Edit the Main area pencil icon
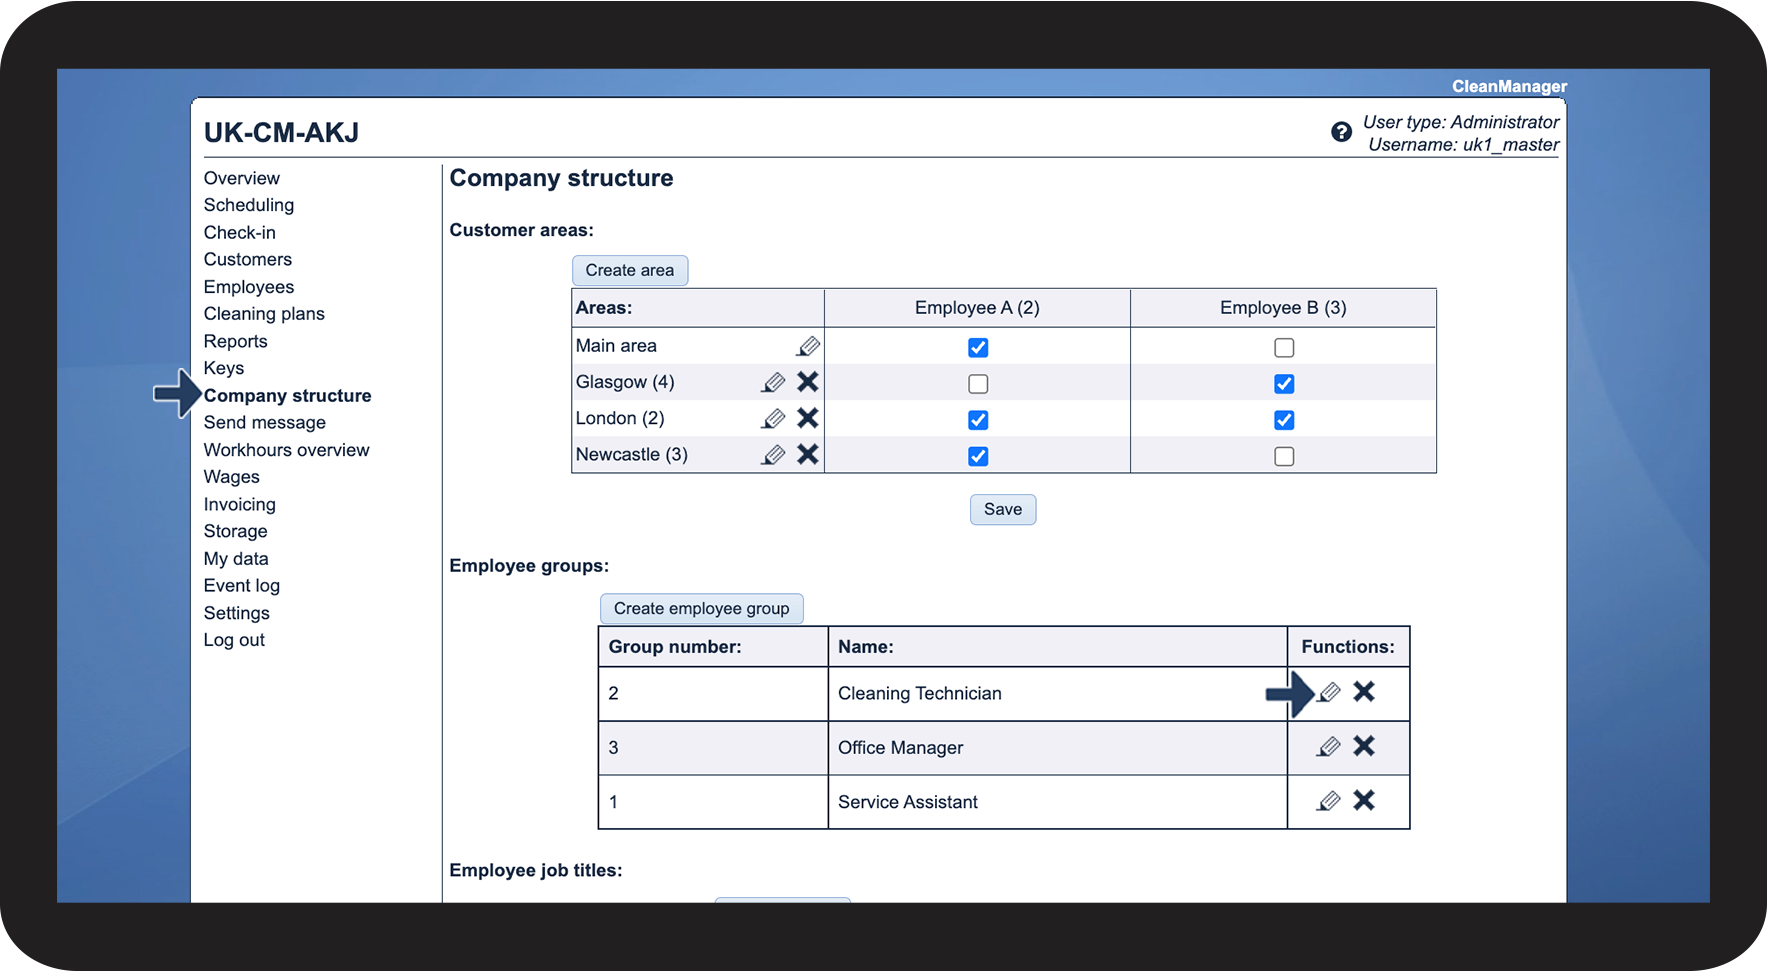Viewport: 1767px width, 971px height. point(808,346)
